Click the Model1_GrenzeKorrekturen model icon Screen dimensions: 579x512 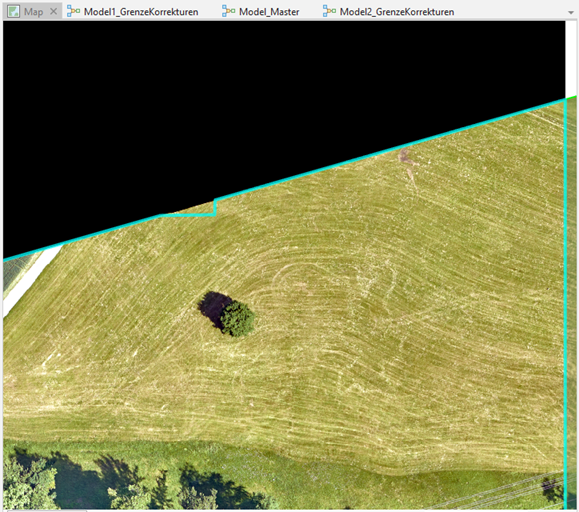click(73, 11)
